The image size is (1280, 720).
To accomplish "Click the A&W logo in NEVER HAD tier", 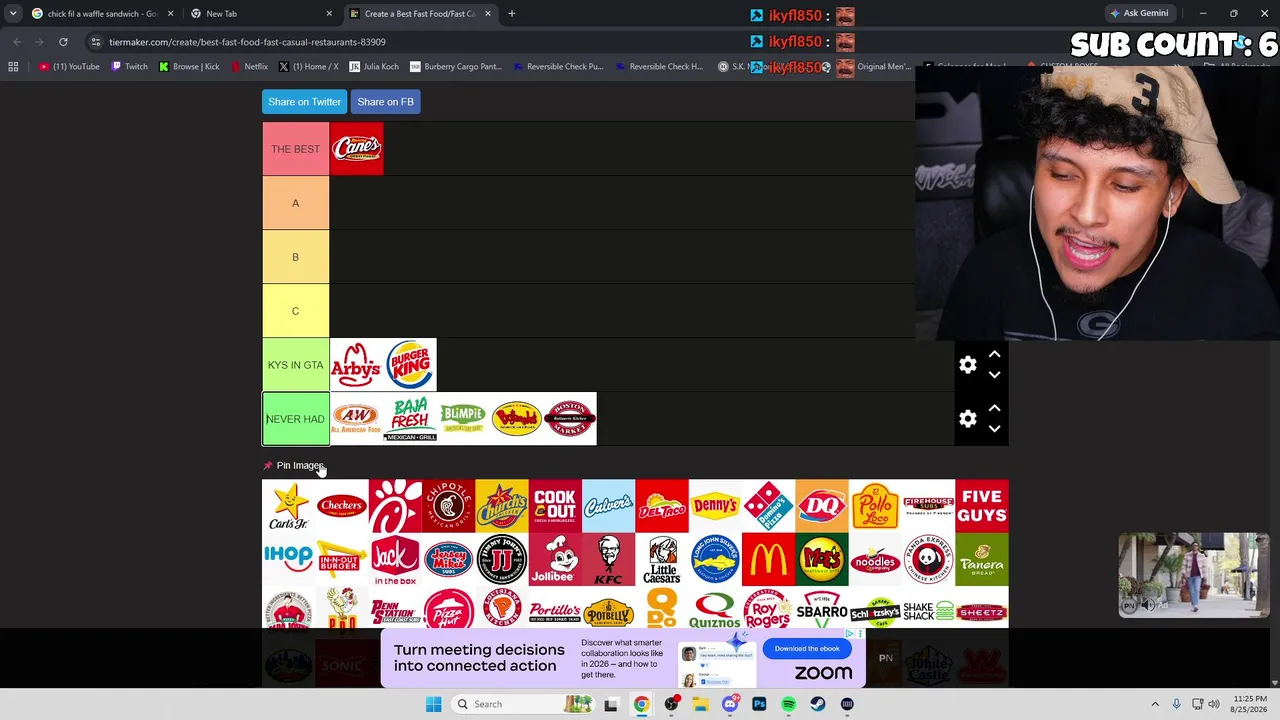I will coord(356,419).
